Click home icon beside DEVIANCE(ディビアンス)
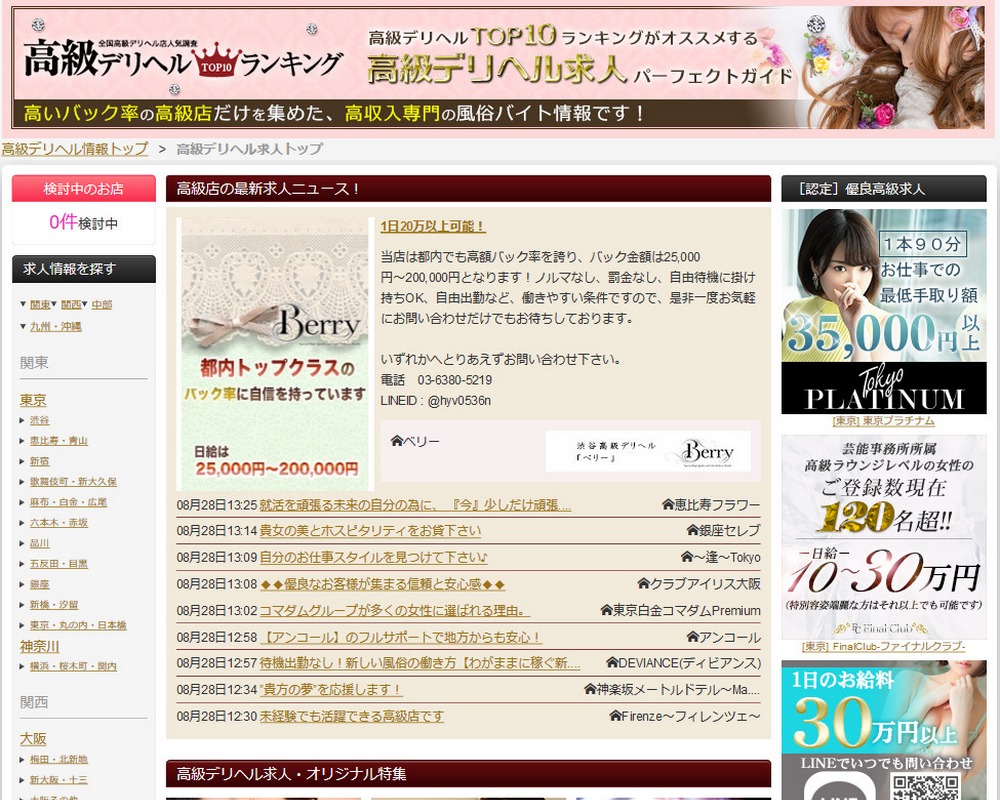This screenshot has width=1000, height=800. click(612, 663)
